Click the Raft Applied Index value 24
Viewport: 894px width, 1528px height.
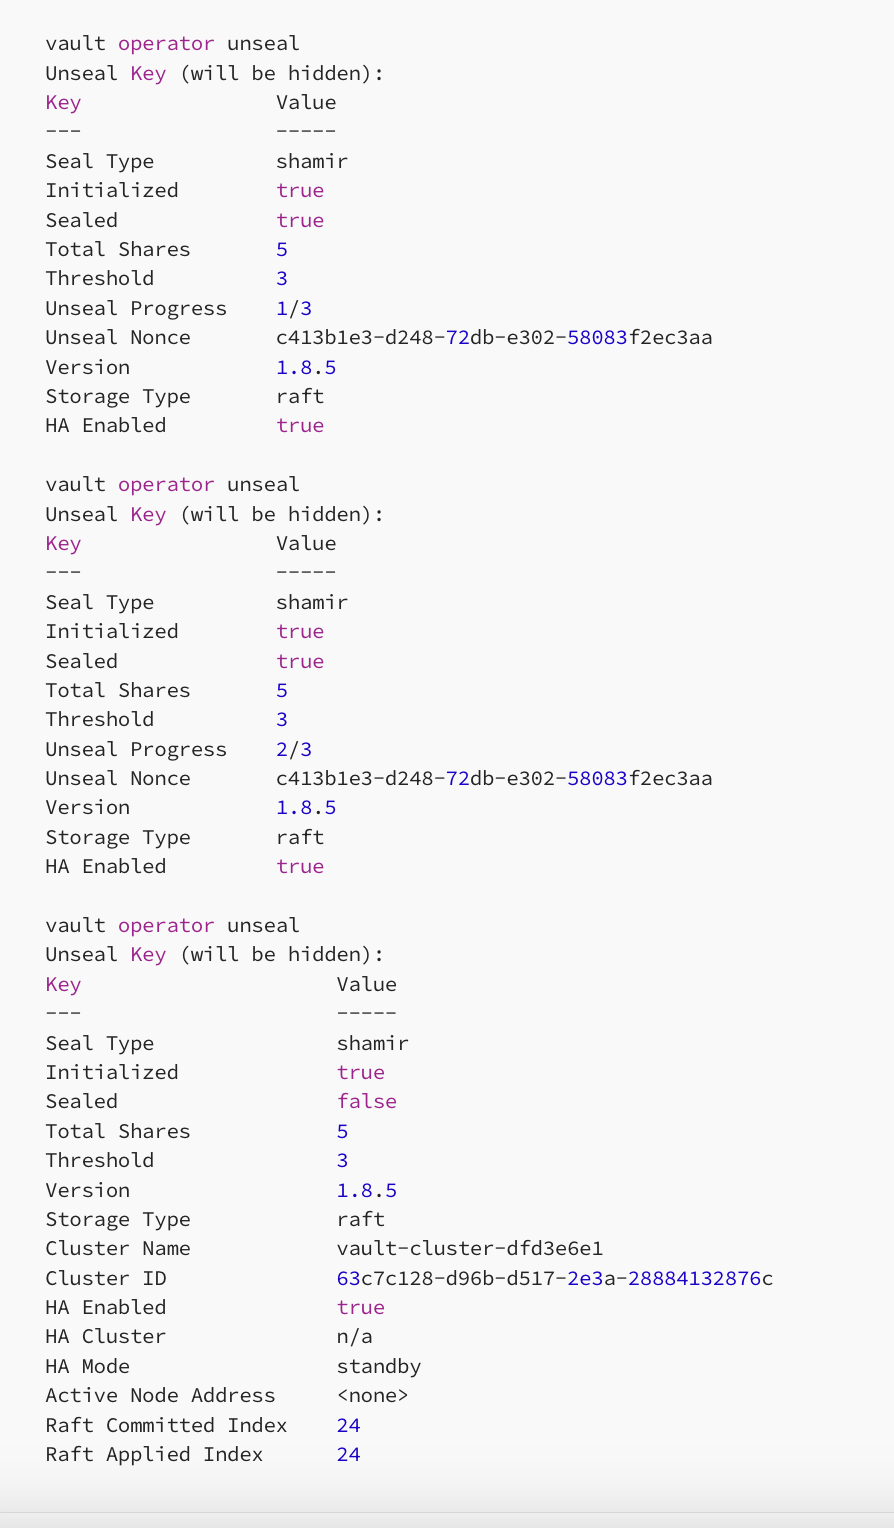348,1454
